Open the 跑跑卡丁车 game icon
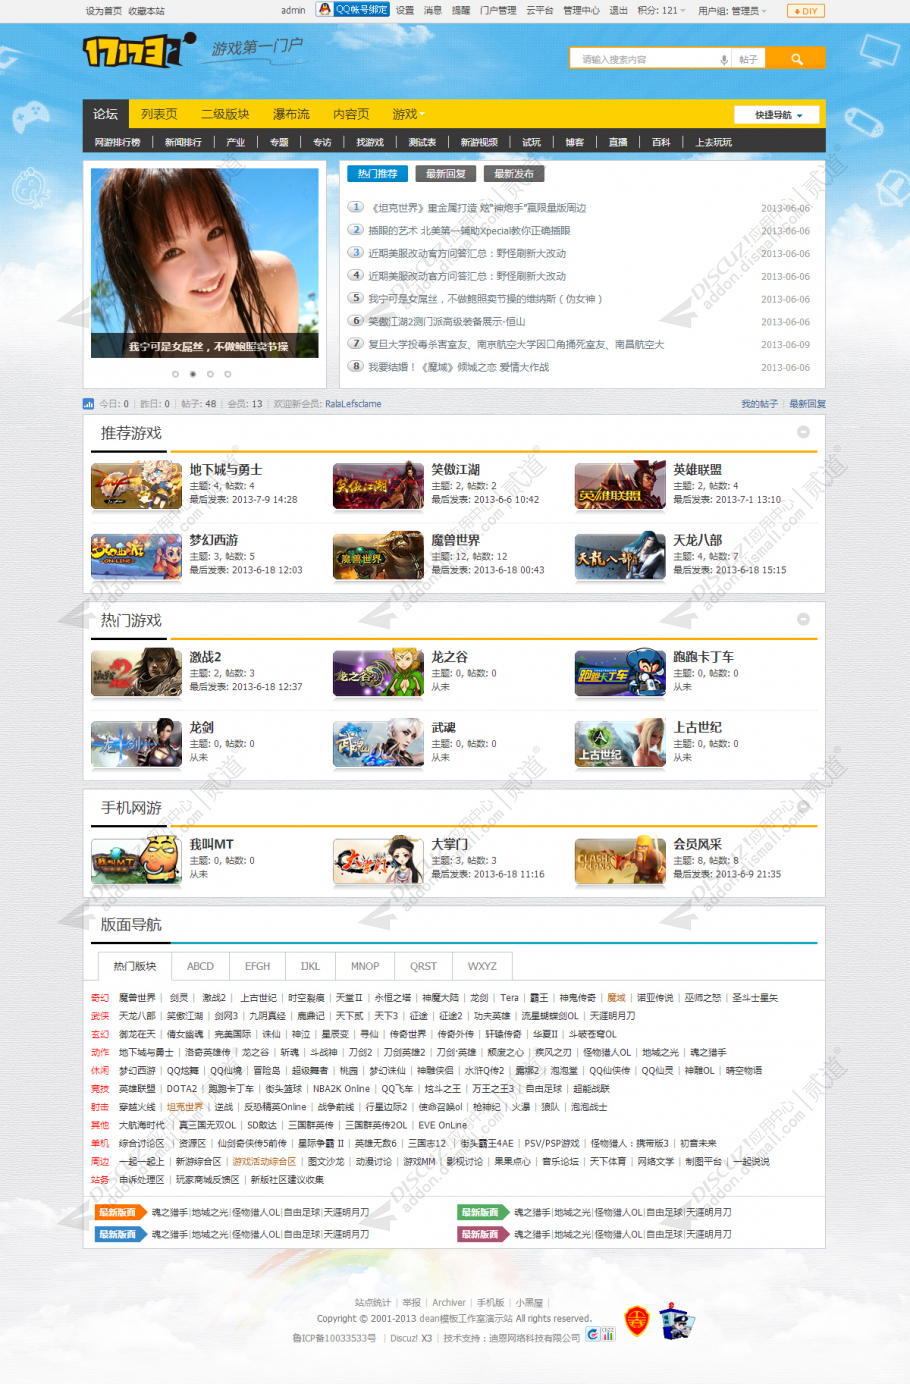Screen dimensions: 910x1384 pos(620,673)
